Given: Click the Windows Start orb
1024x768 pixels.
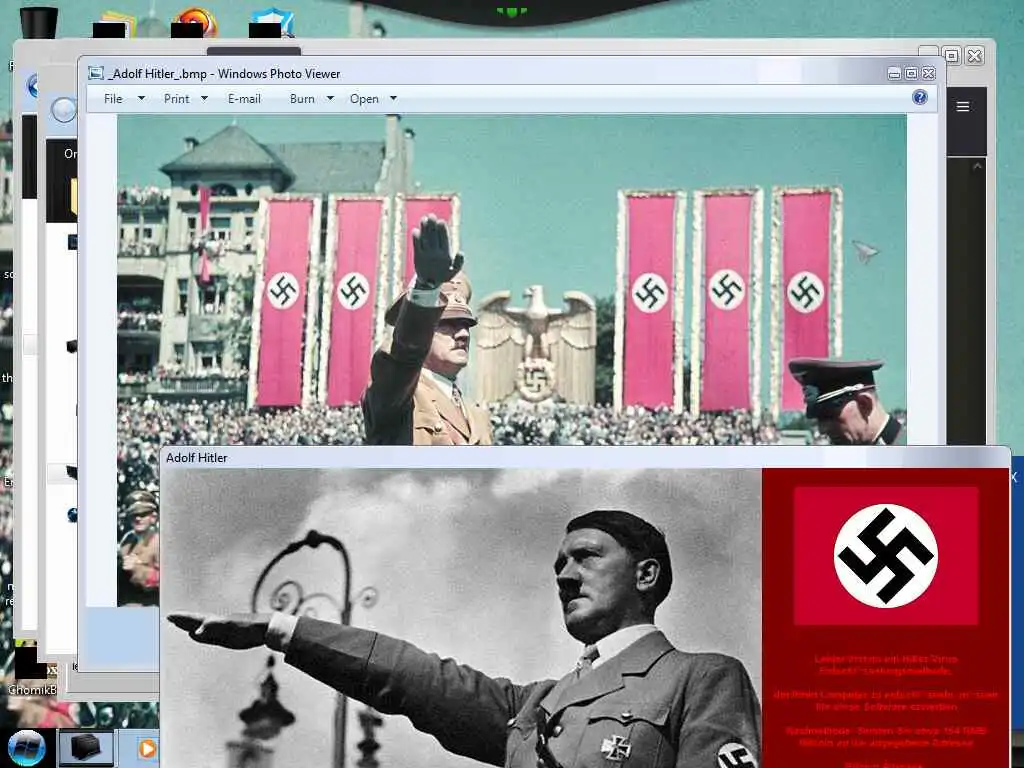Looking at the screenshot, I should [x=27, y=748].
